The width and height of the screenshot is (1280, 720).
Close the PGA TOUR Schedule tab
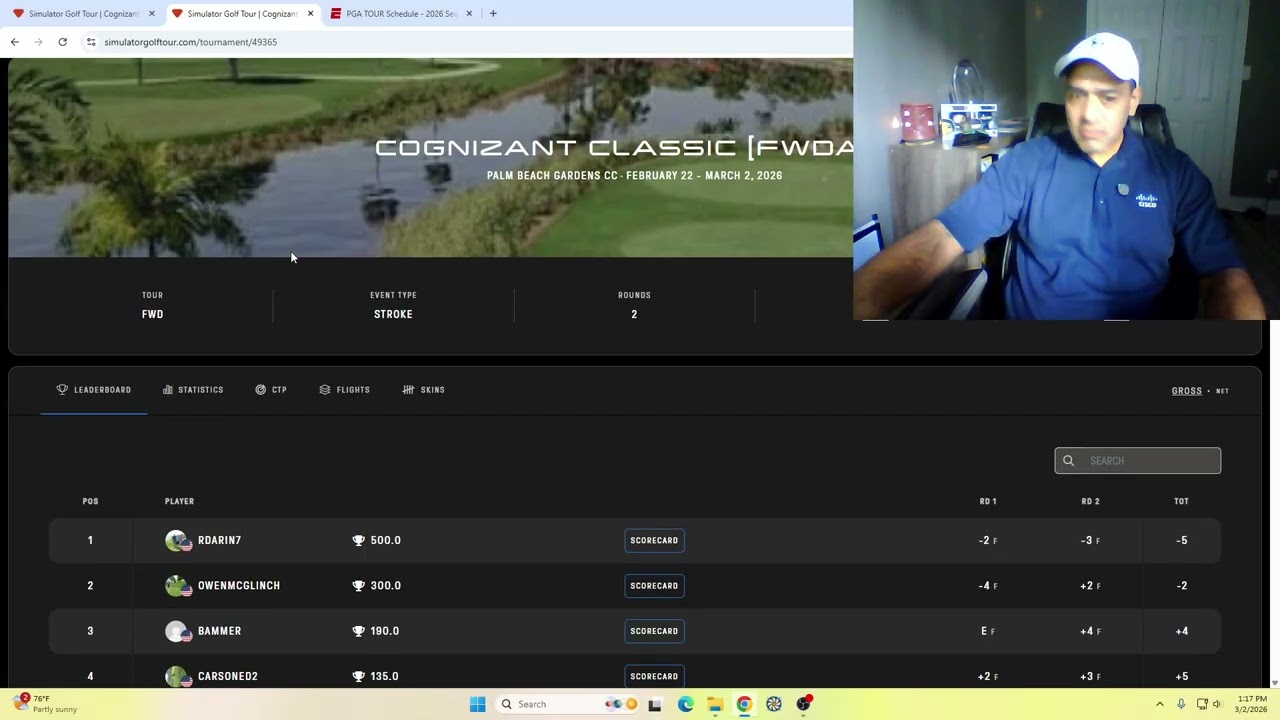pyautogui.click(x=469, y=14)
